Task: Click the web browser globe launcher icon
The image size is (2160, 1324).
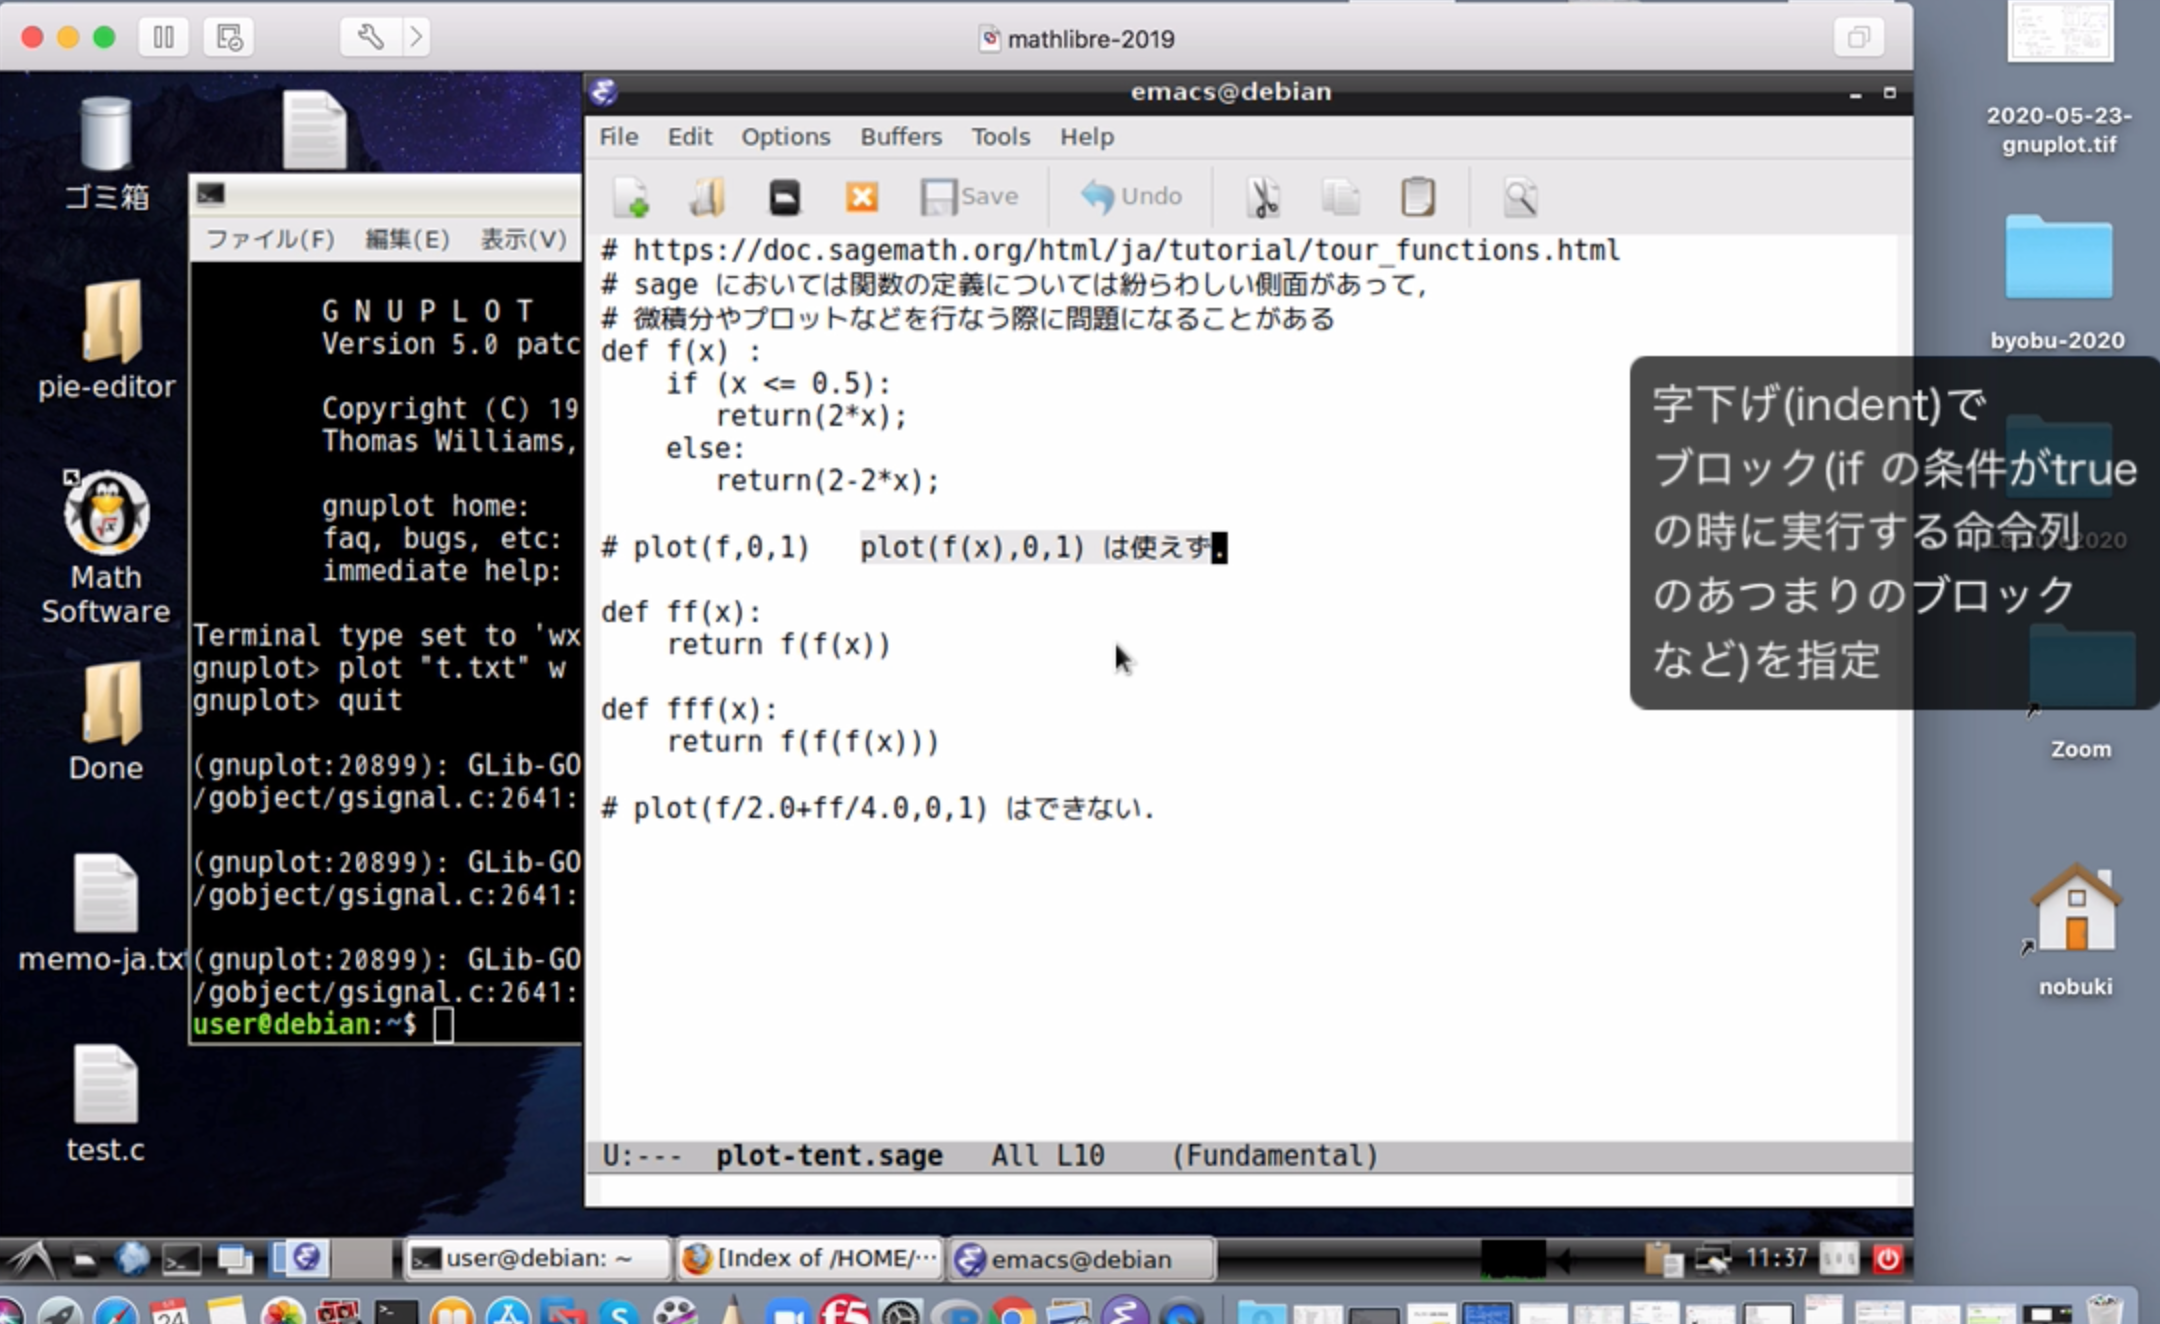Action: click(x=132, y=1258)
